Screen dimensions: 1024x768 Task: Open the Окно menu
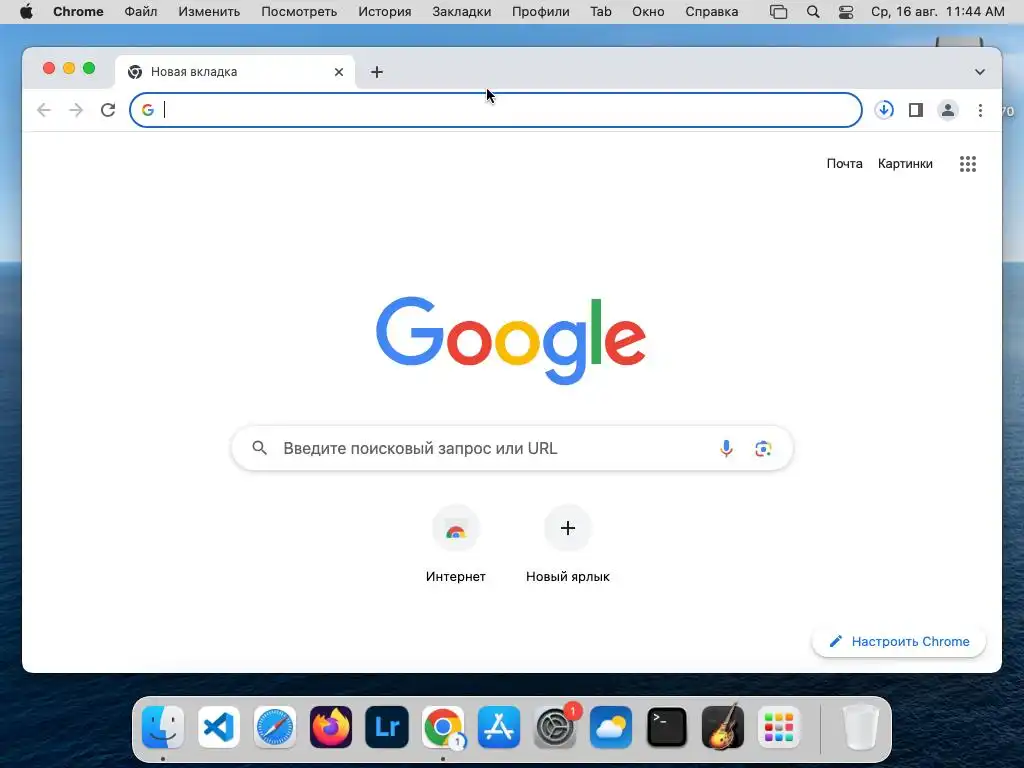pyautogui.click(x=648, y=12)
